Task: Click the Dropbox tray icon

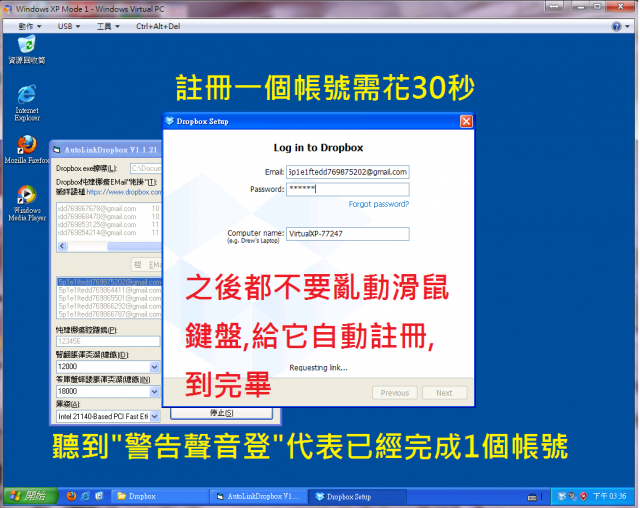Action: tap(562, 496)
